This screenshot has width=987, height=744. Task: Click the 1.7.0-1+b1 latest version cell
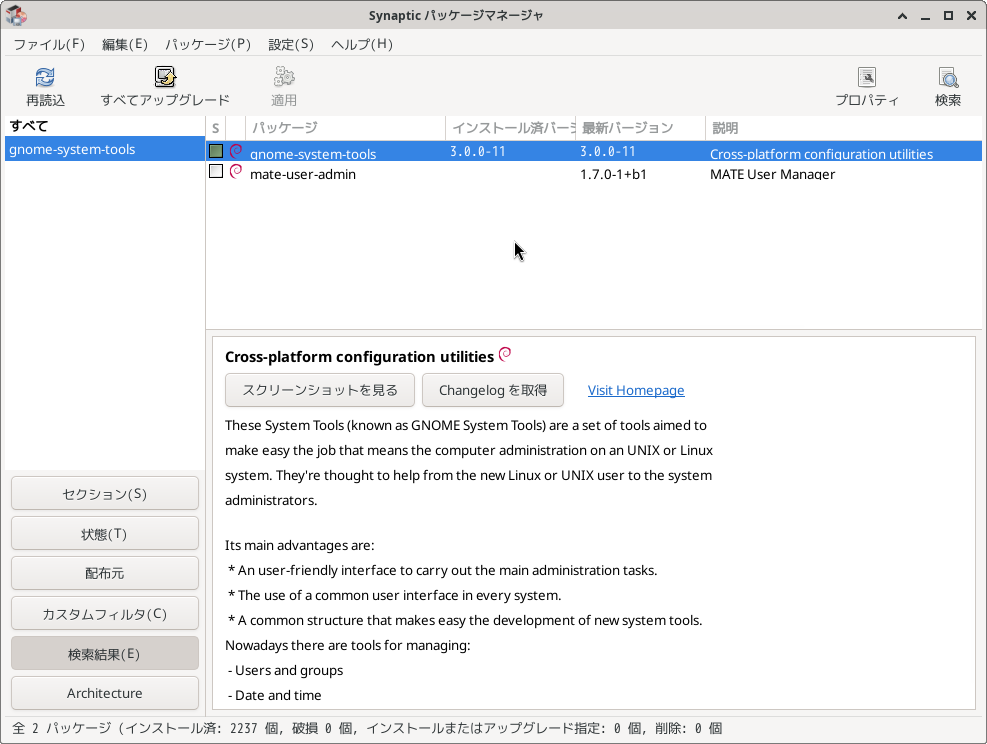tap(613, 174)
